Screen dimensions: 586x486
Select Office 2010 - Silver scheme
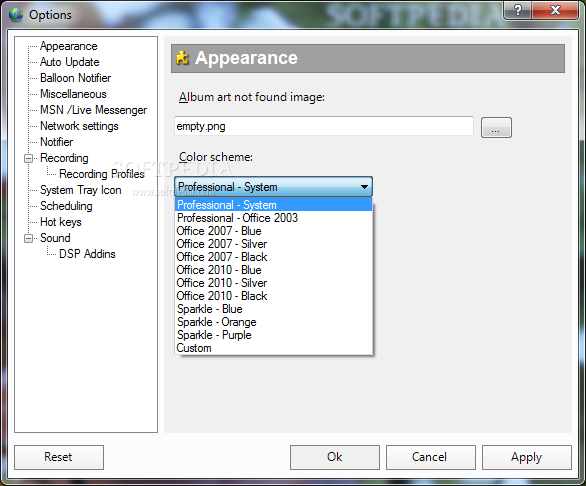(274, 283)
